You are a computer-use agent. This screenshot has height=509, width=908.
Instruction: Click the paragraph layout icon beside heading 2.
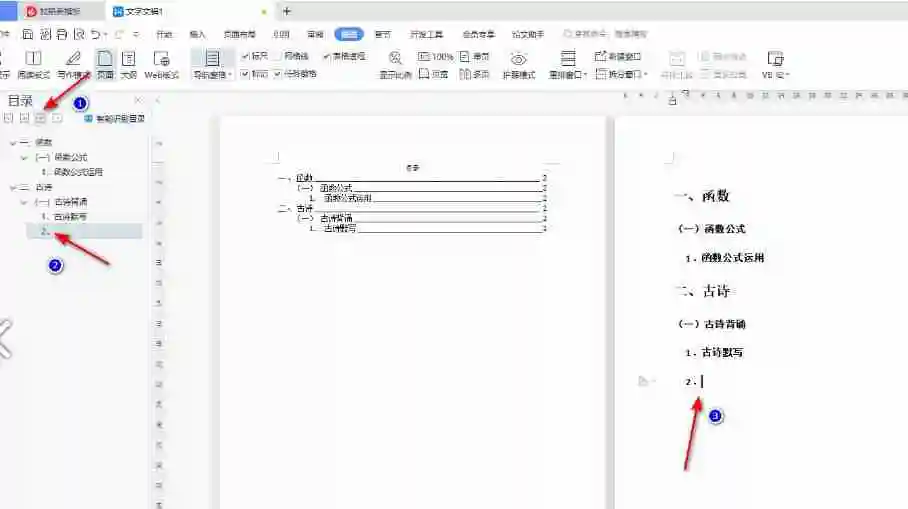(642, 381)
